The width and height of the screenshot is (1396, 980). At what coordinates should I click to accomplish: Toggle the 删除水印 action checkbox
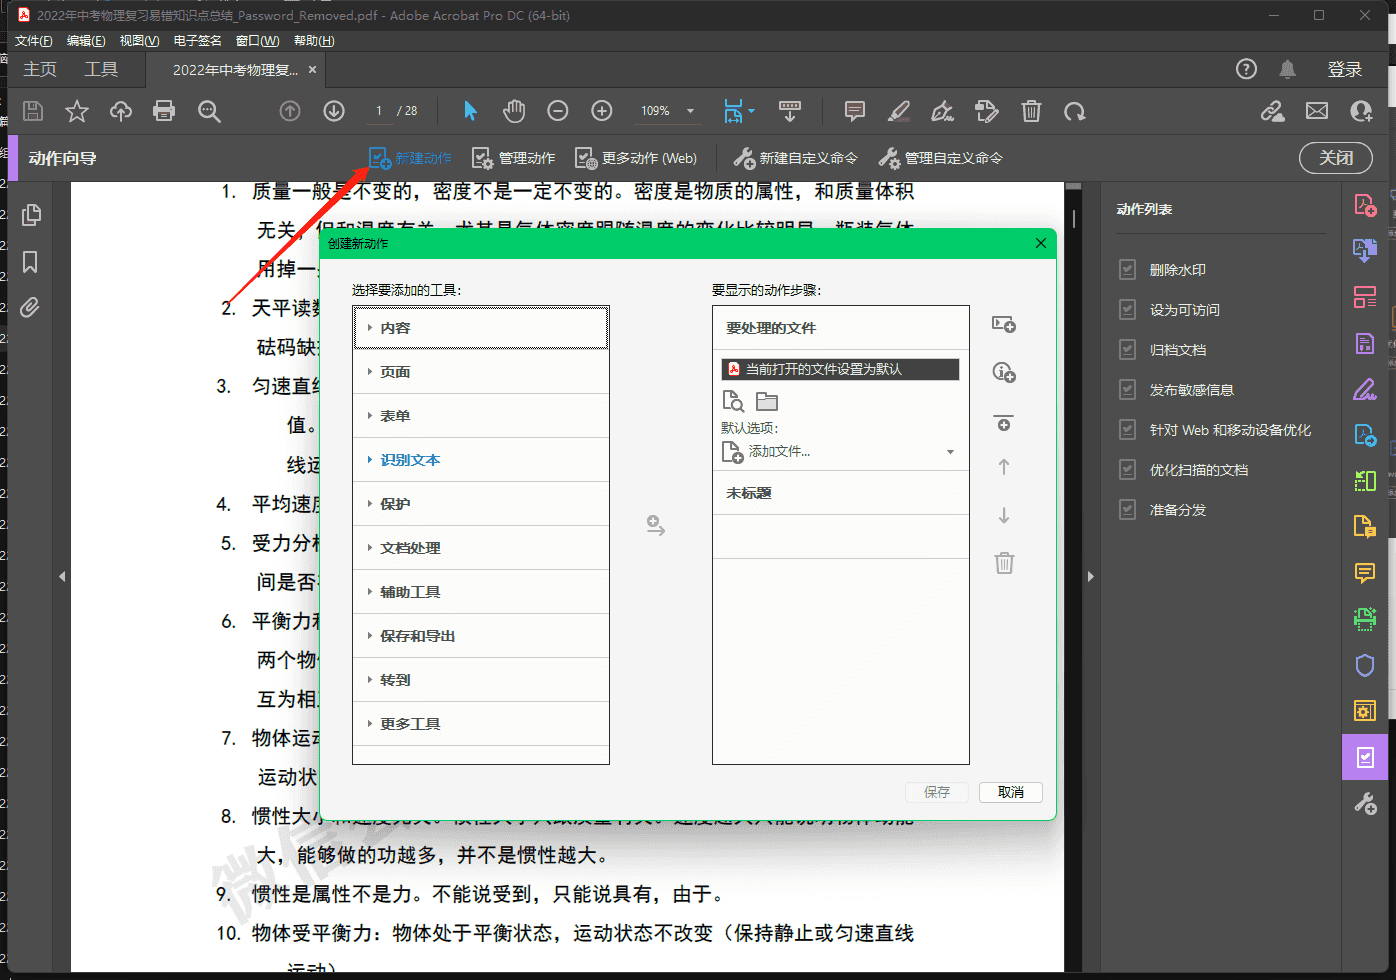click(1128, 270)
